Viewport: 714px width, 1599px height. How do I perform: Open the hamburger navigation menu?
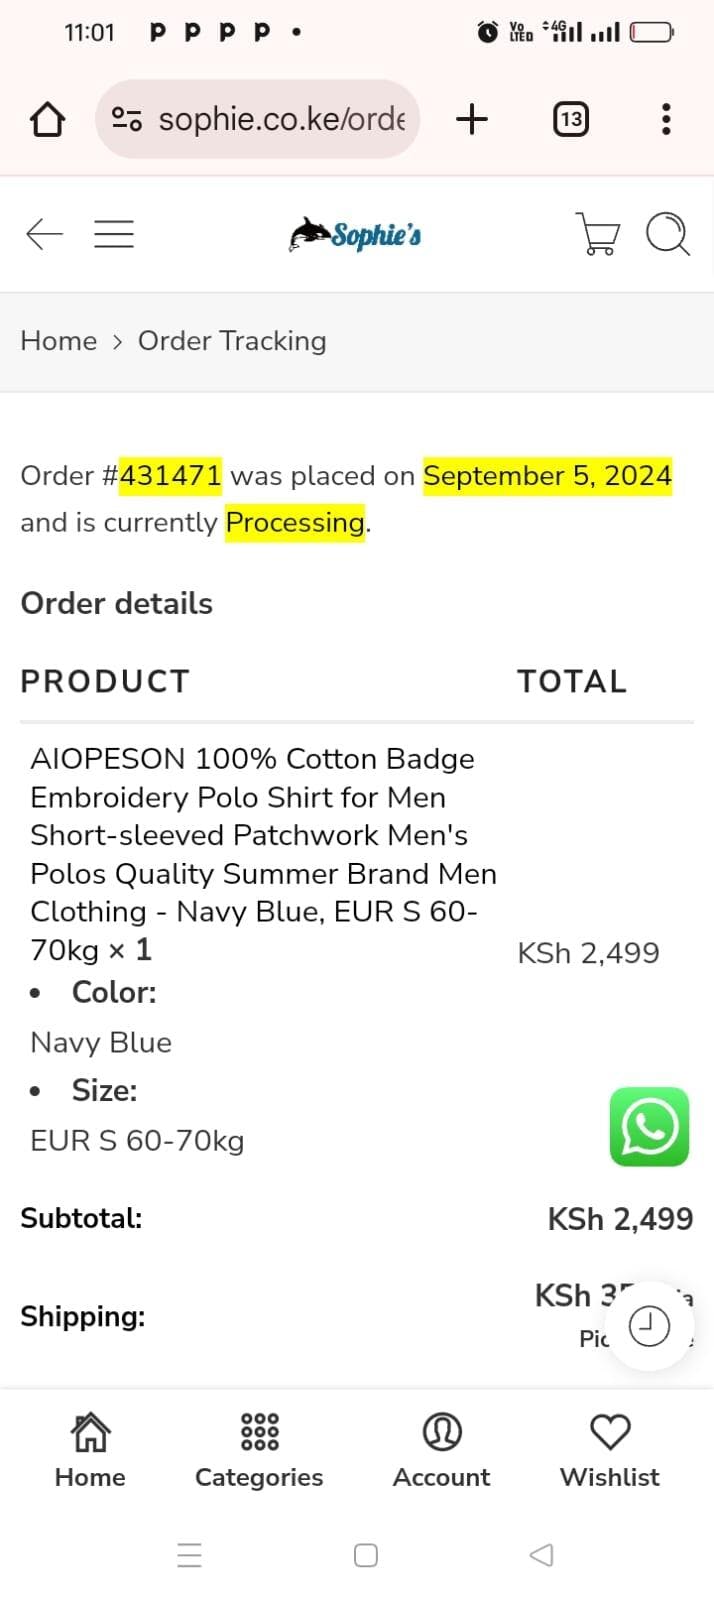coord(114,234)
